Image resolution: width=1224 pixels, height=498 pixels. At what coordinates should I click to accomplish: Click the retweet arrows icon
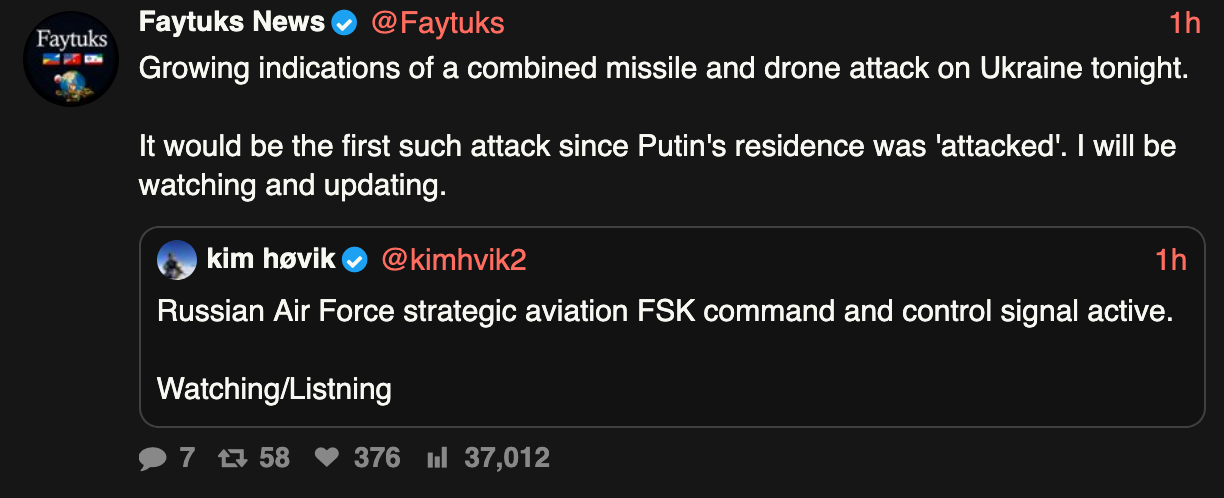(233, 458)
